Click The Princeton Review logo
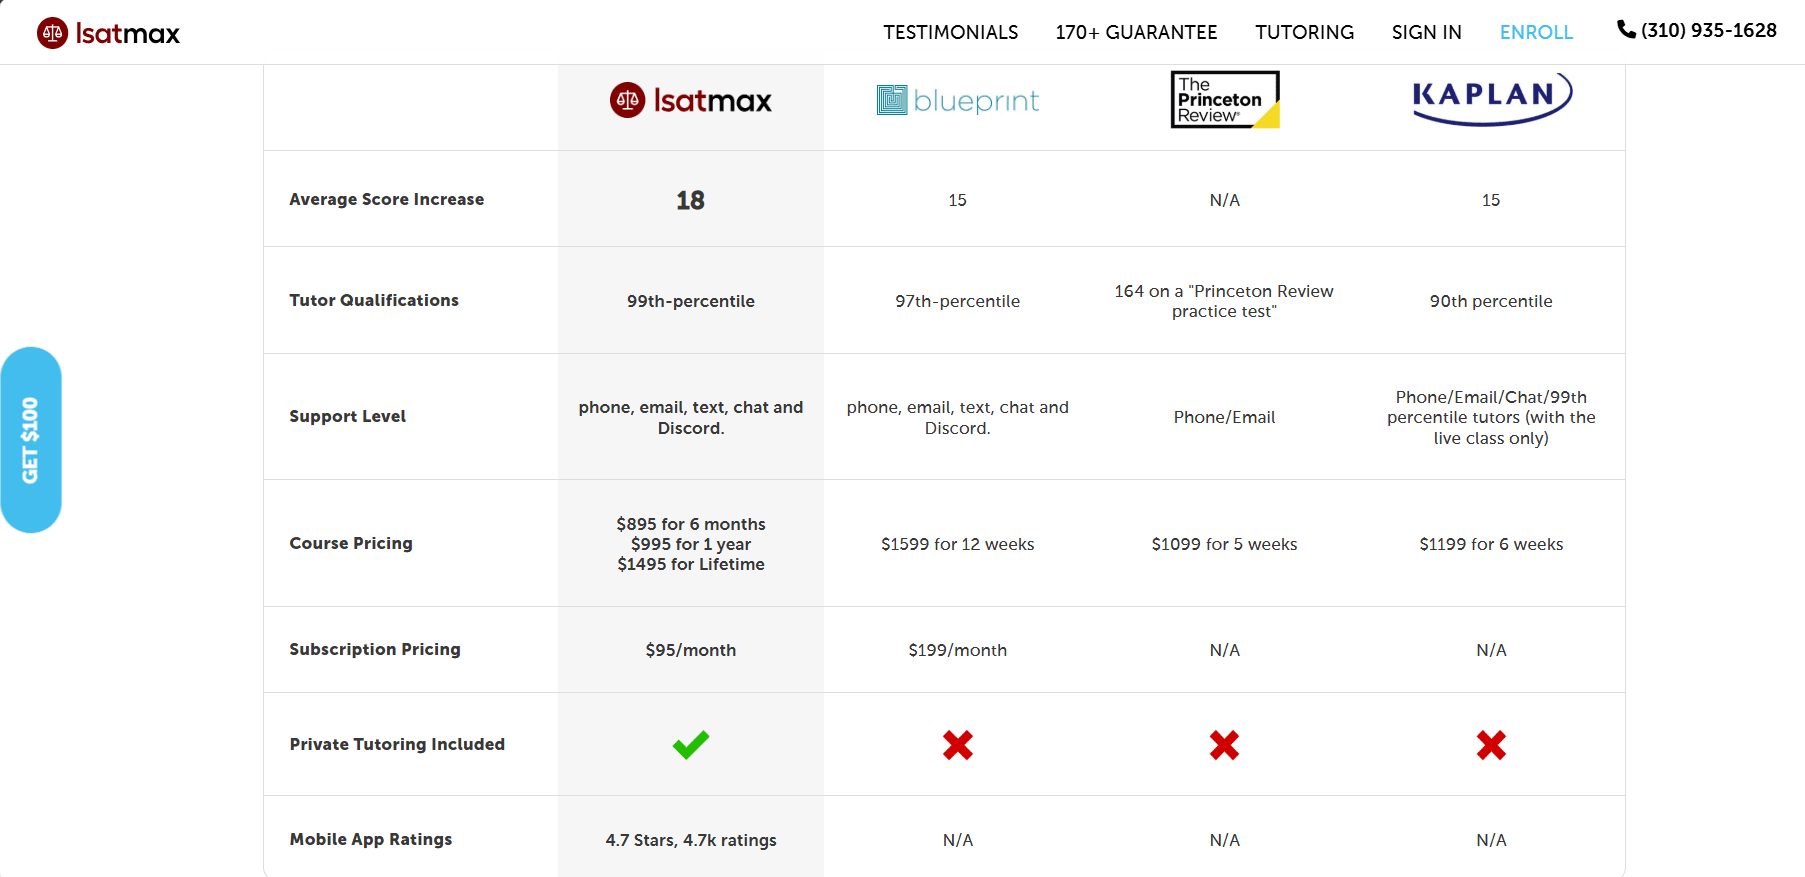1805x877 pixels. click(x=1225, y=99)
